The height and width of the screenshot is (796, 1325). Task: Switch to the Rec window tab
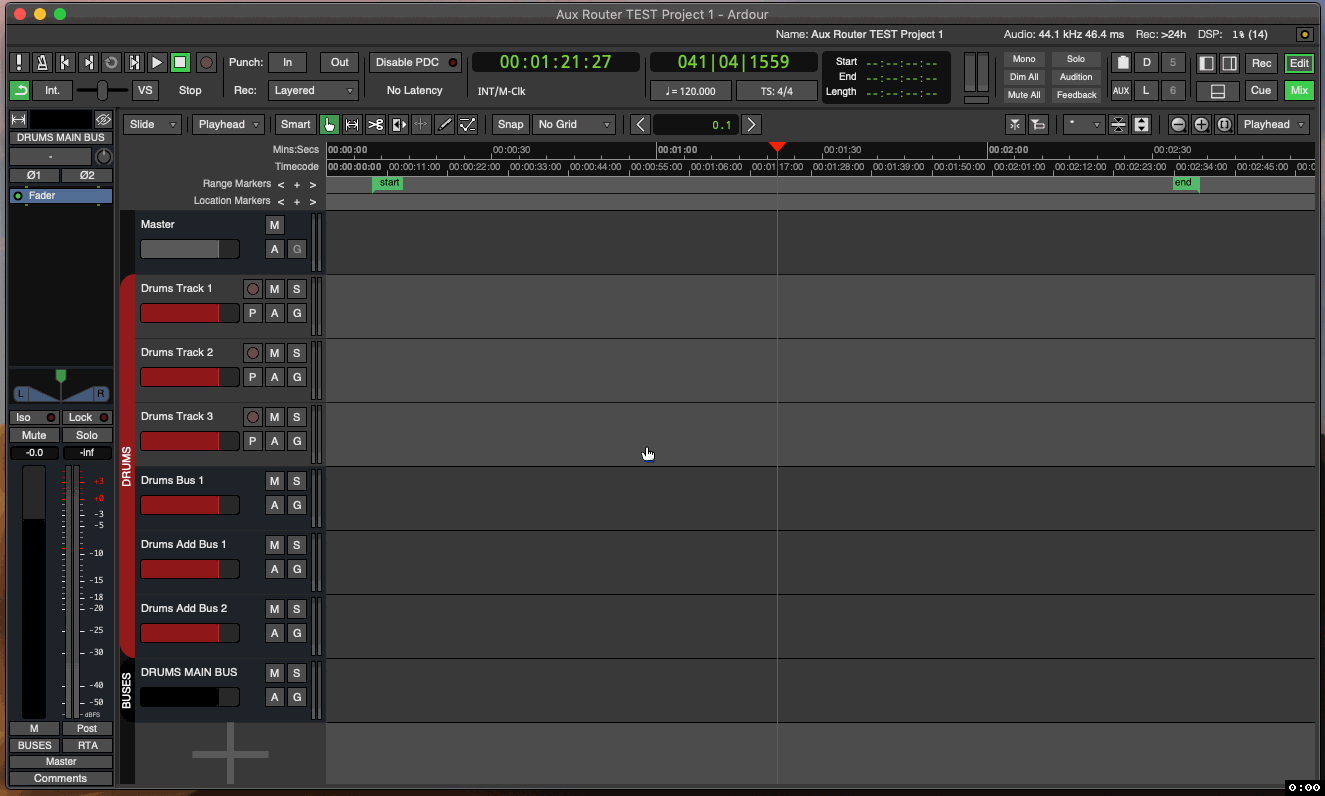[x=1261, y=63]
